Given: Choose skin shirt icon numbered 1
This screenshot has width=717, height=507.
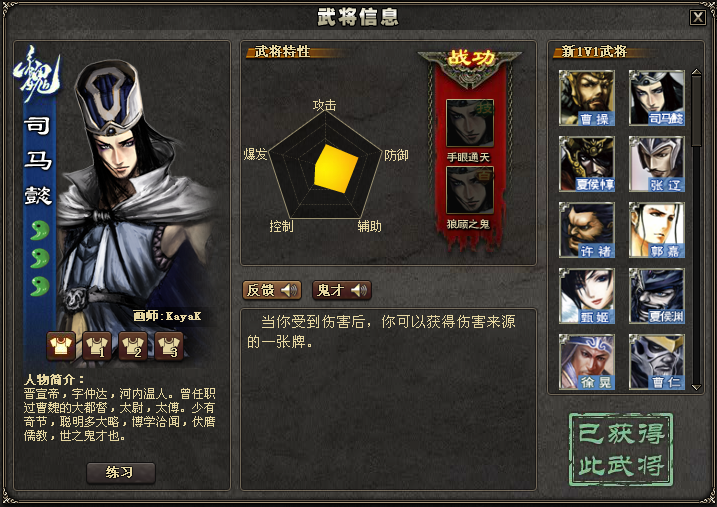Looking at the screenshot, I should 97,346.
